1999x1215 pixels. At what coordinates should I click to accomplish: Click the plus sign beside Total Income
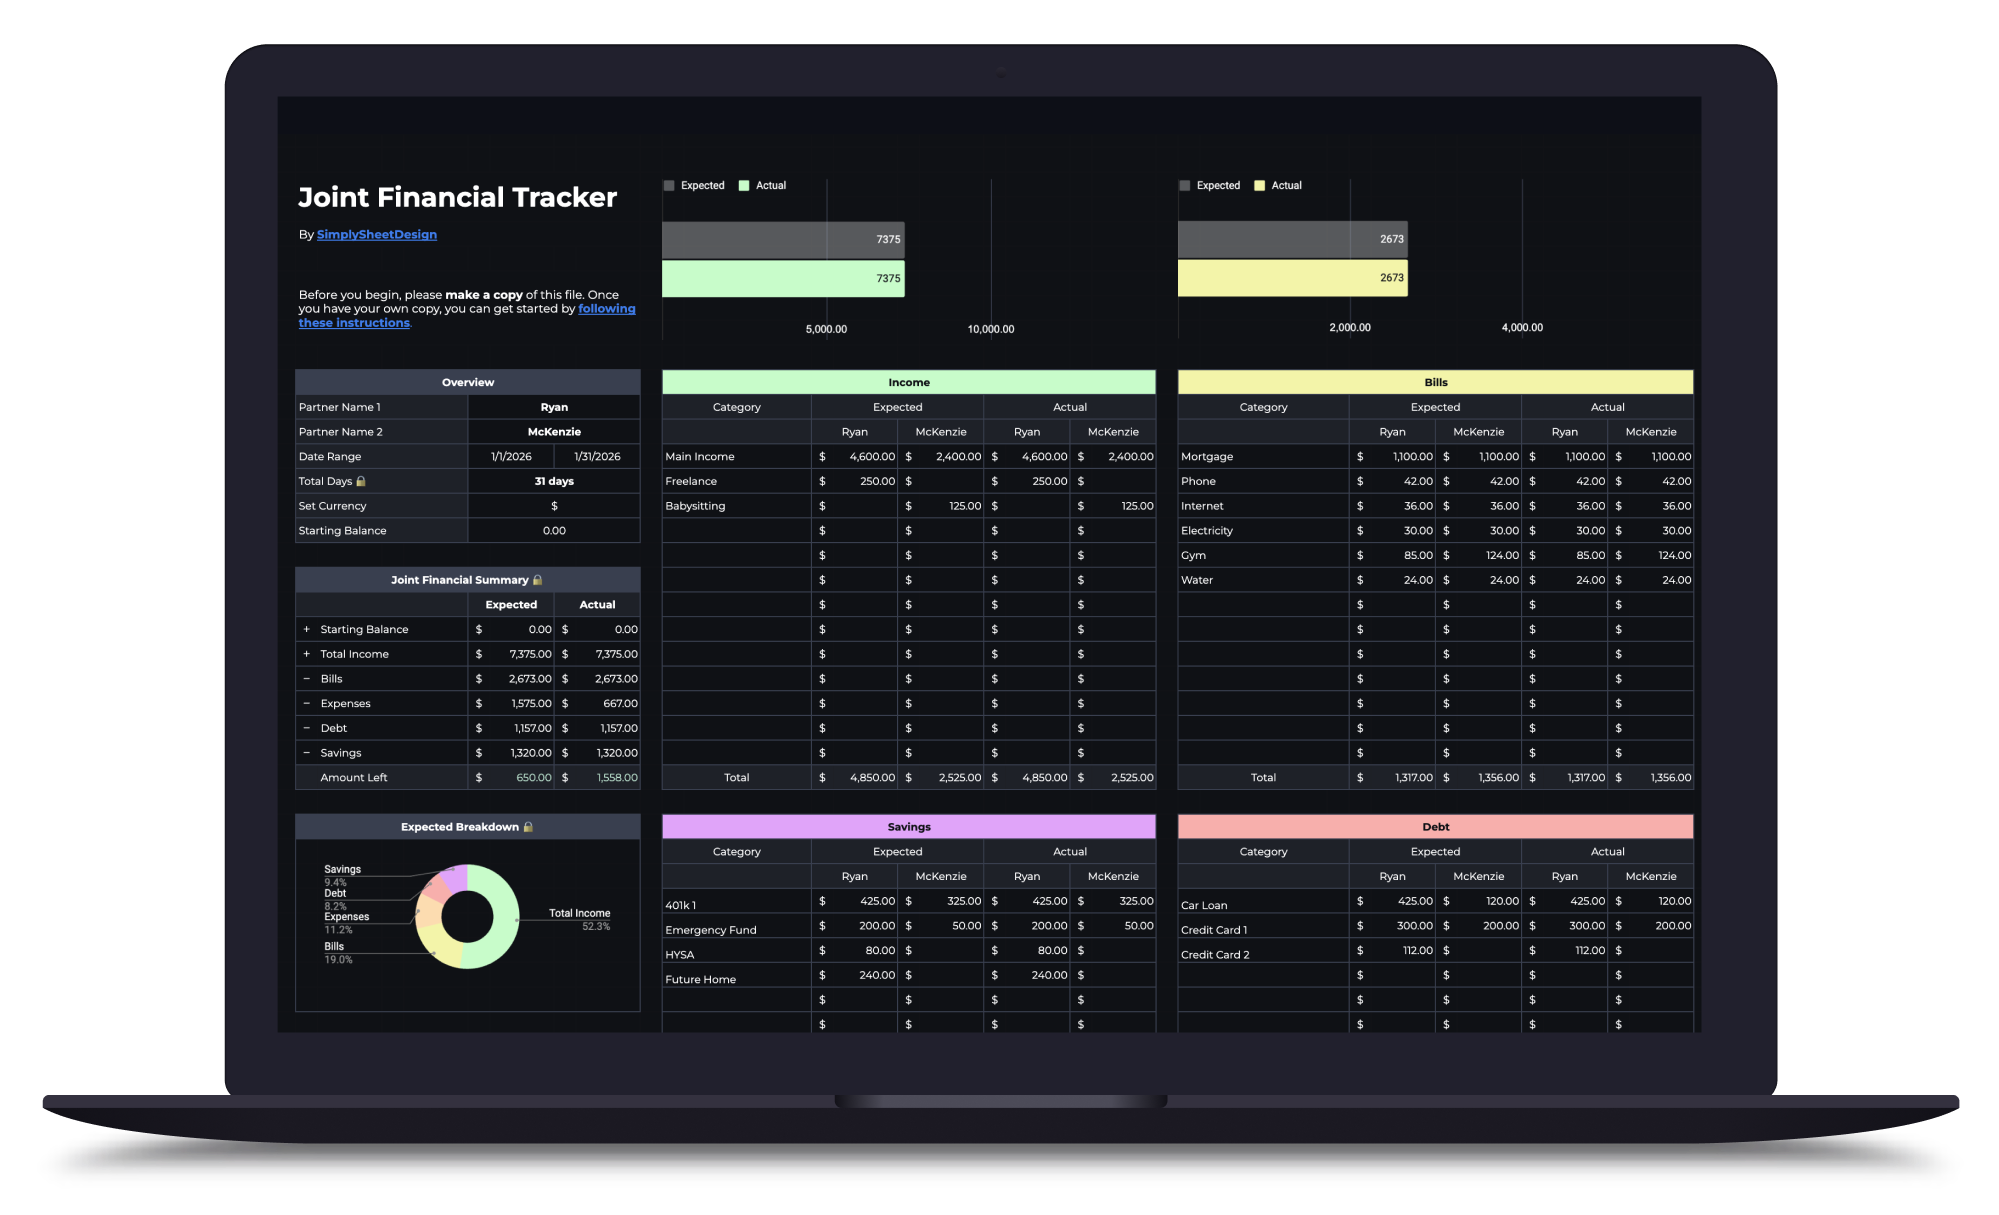point(306,654)
